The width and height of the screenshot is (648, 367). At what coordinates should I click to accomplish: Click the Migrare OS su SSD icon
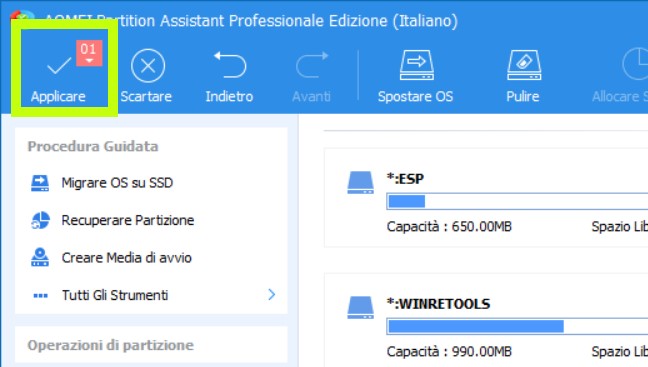[x=40, y=183]
